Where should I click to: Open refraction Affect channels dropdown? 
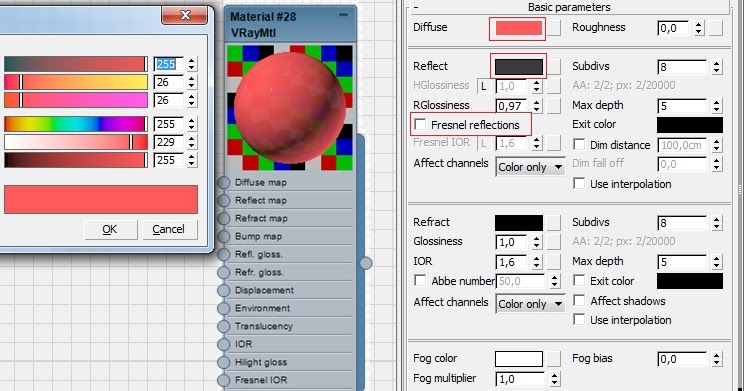[x=530, y=304]
